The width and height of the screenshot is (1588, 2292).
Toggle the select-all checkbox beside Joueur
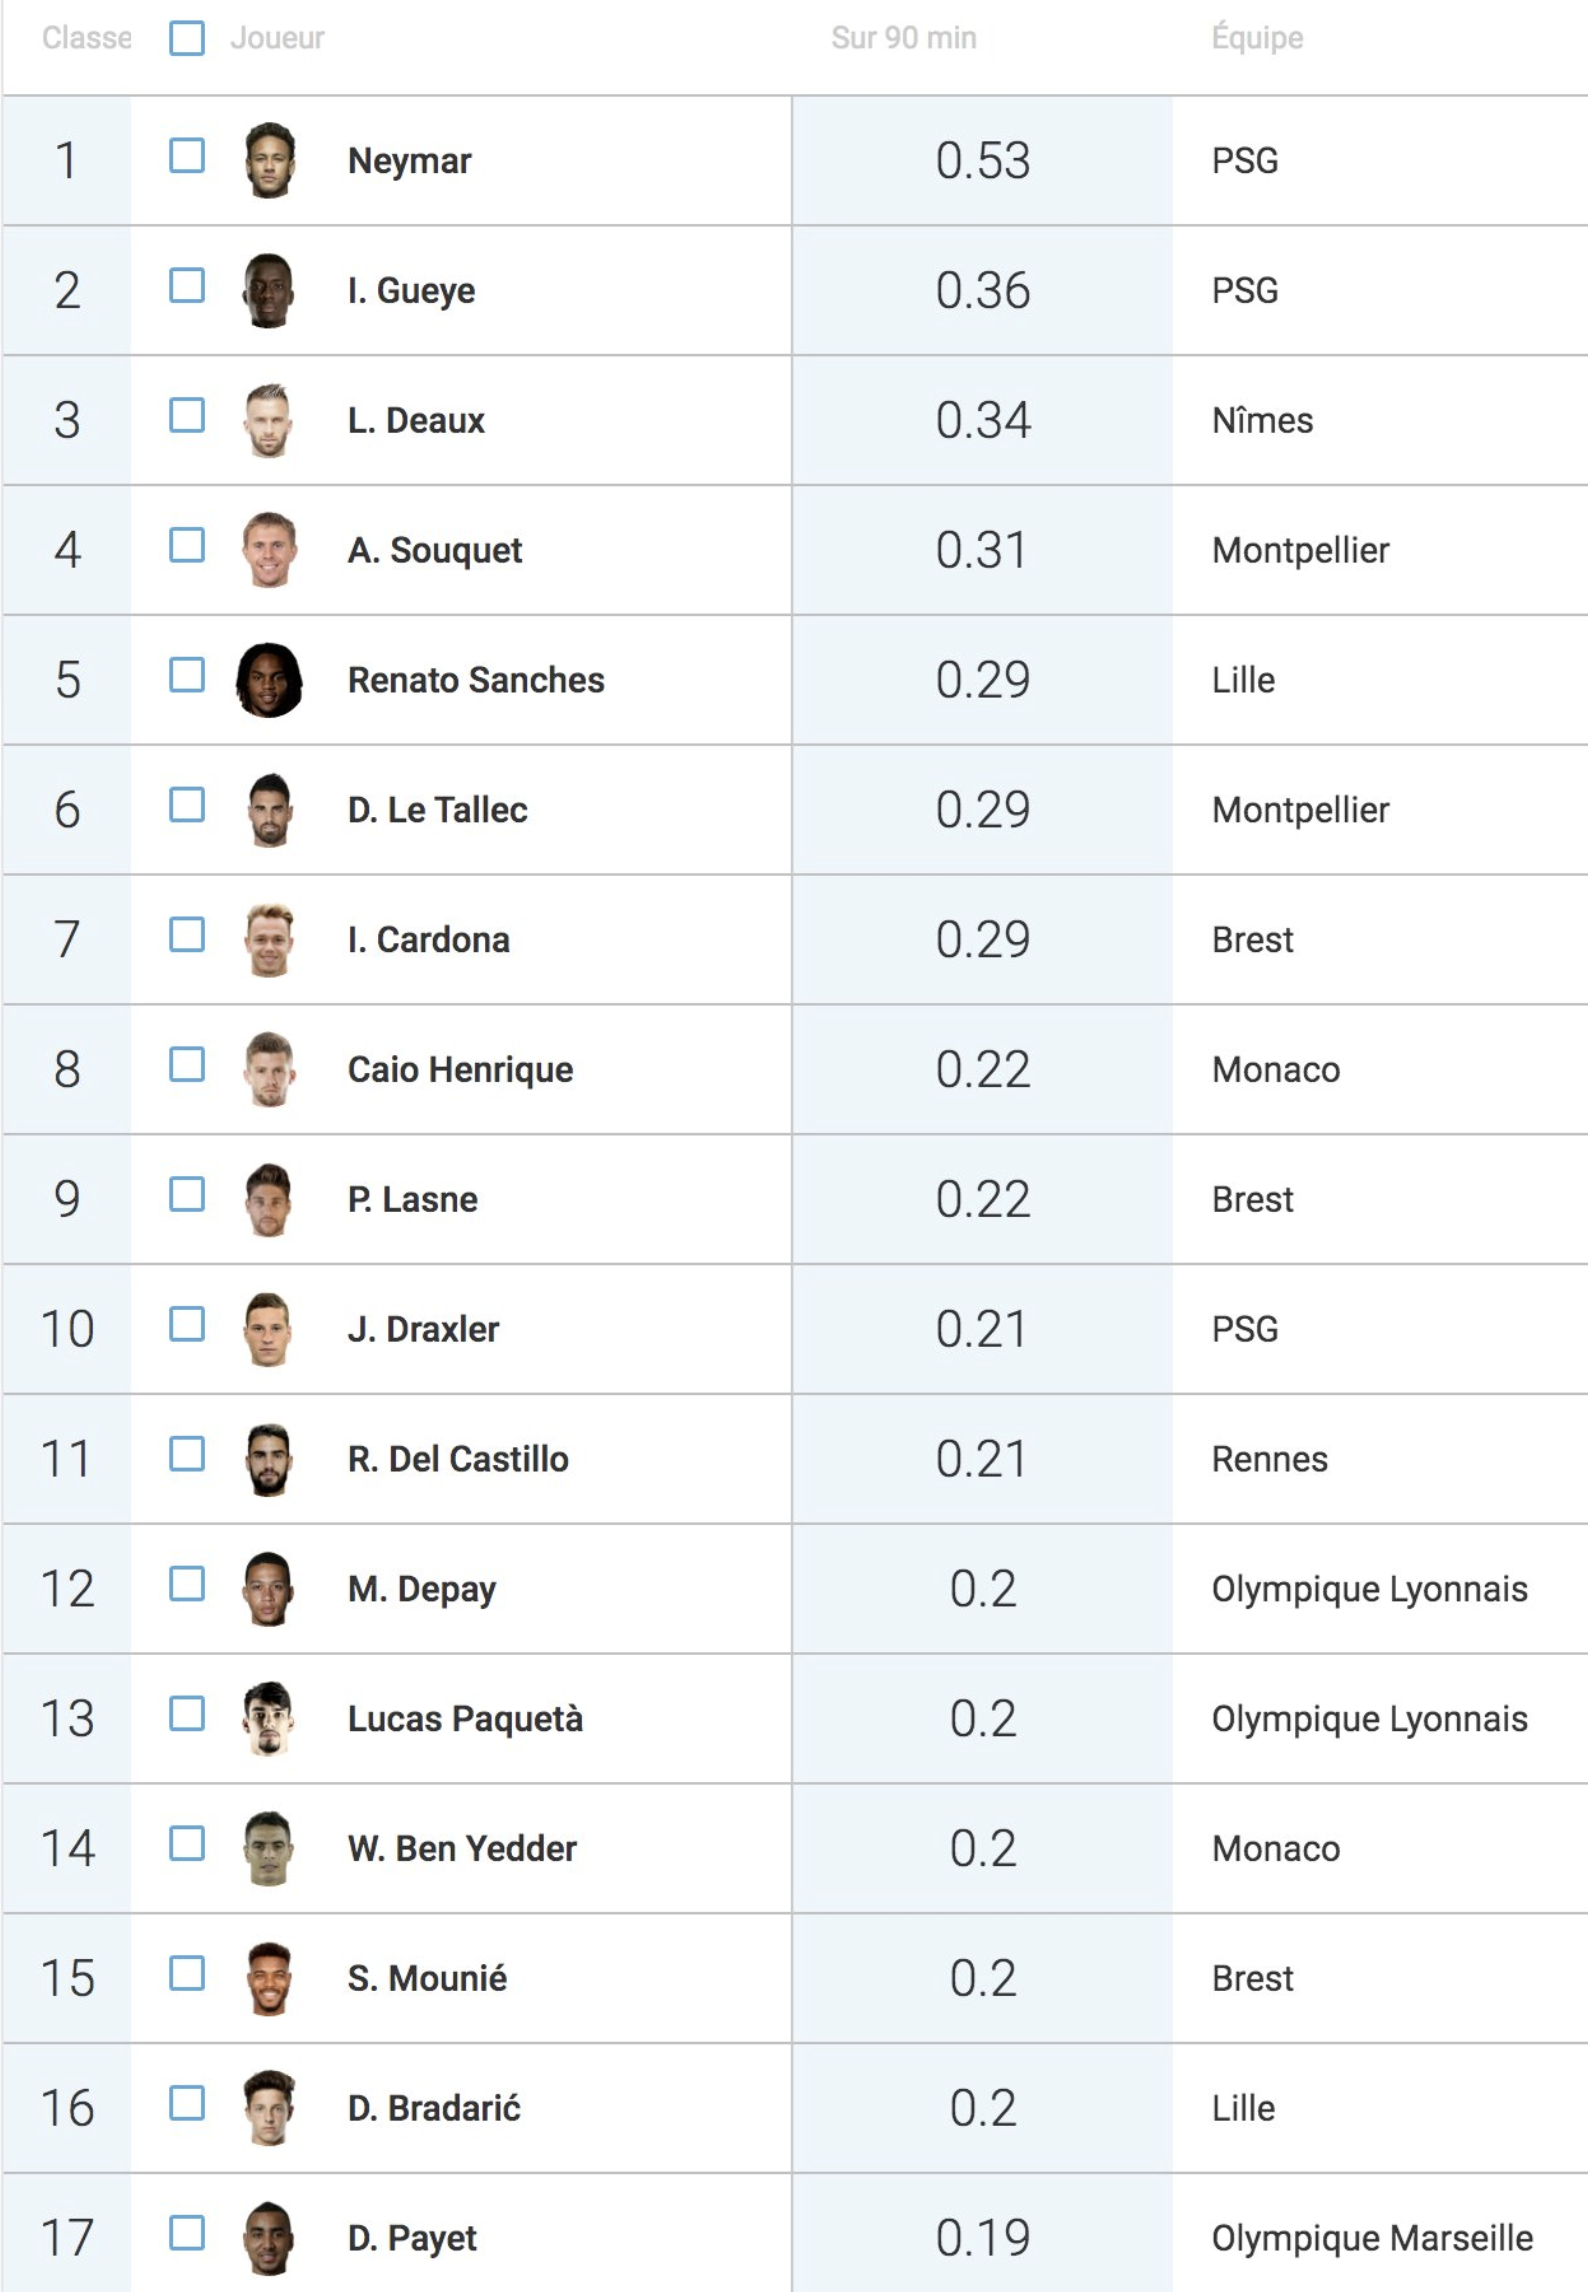pyautogui.click(x=187, y=38)
